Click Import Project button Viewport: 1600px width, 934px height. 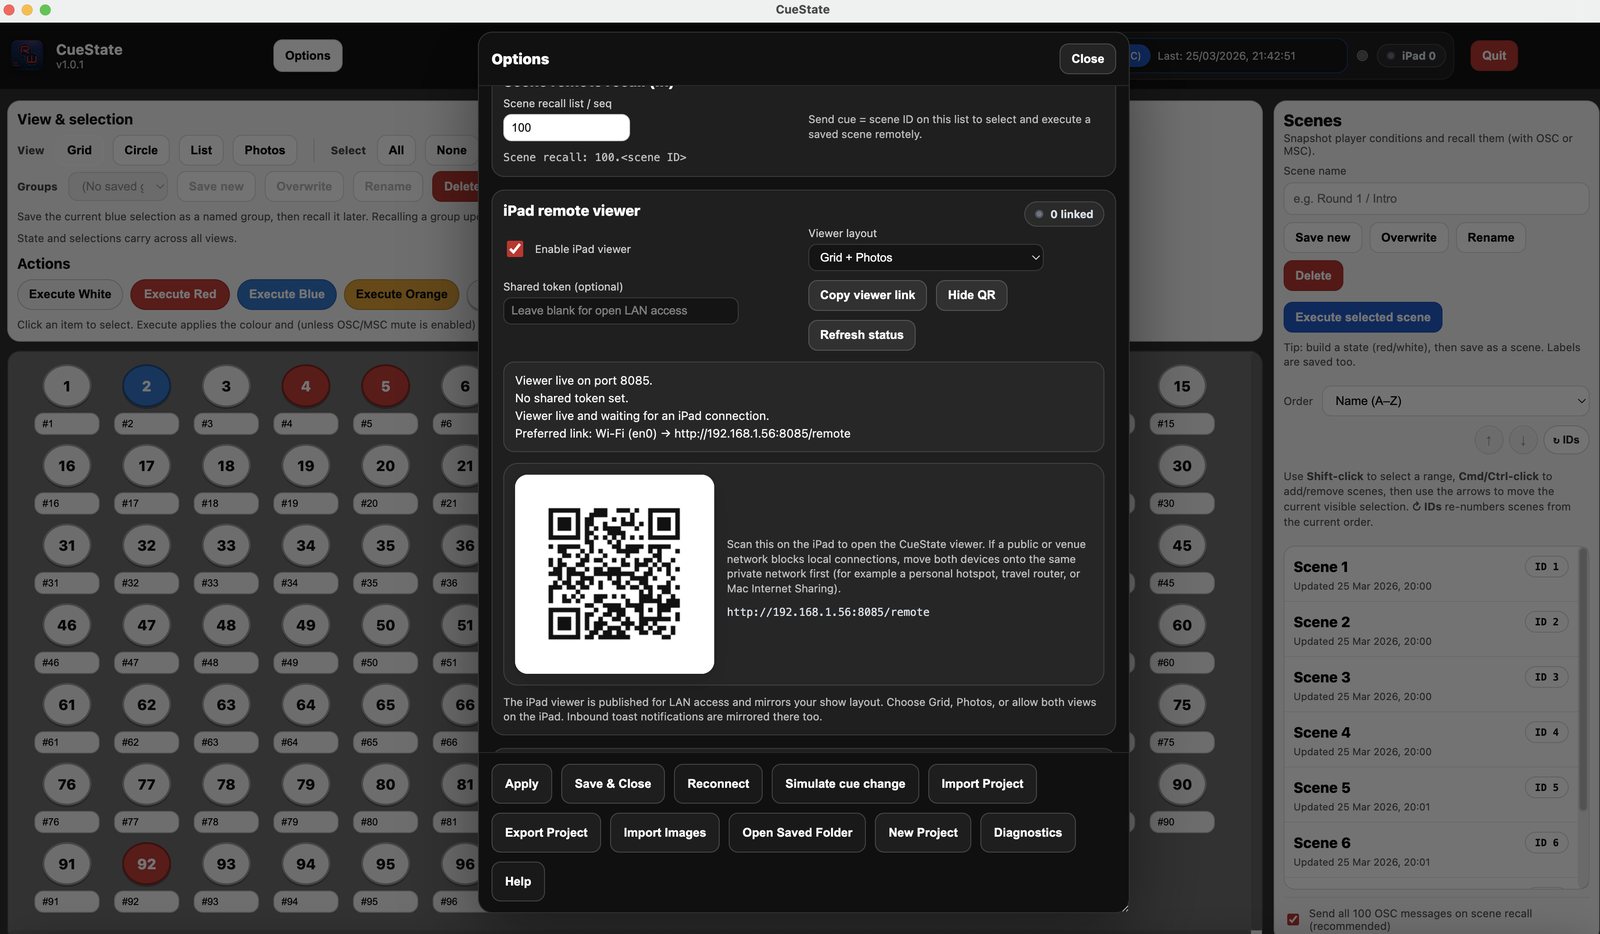[x=982, y=784]
